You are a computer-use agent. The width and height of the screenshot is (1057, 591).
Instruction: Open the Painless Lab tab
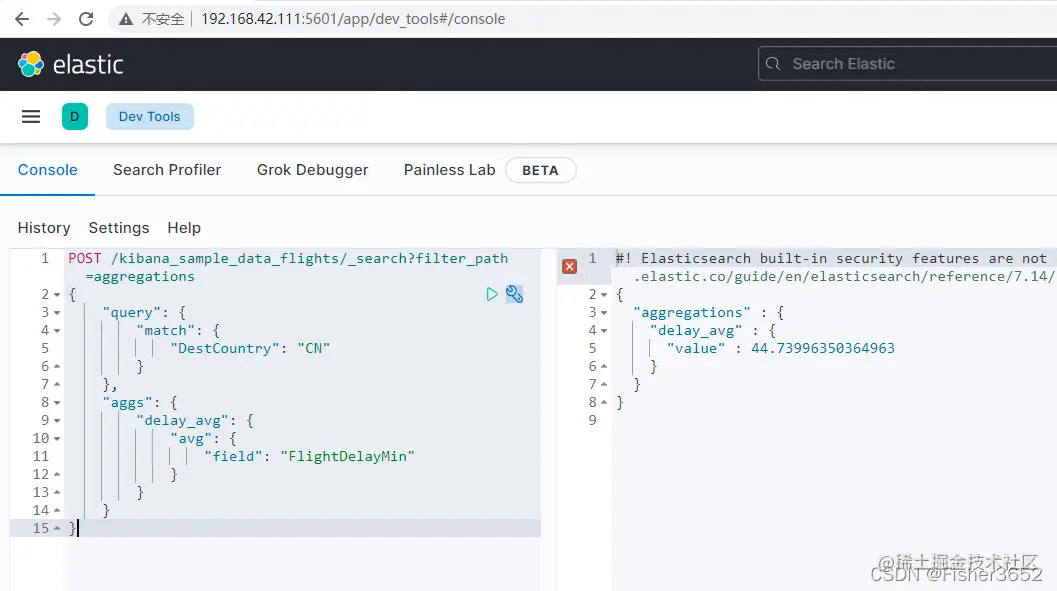point(449,170)
